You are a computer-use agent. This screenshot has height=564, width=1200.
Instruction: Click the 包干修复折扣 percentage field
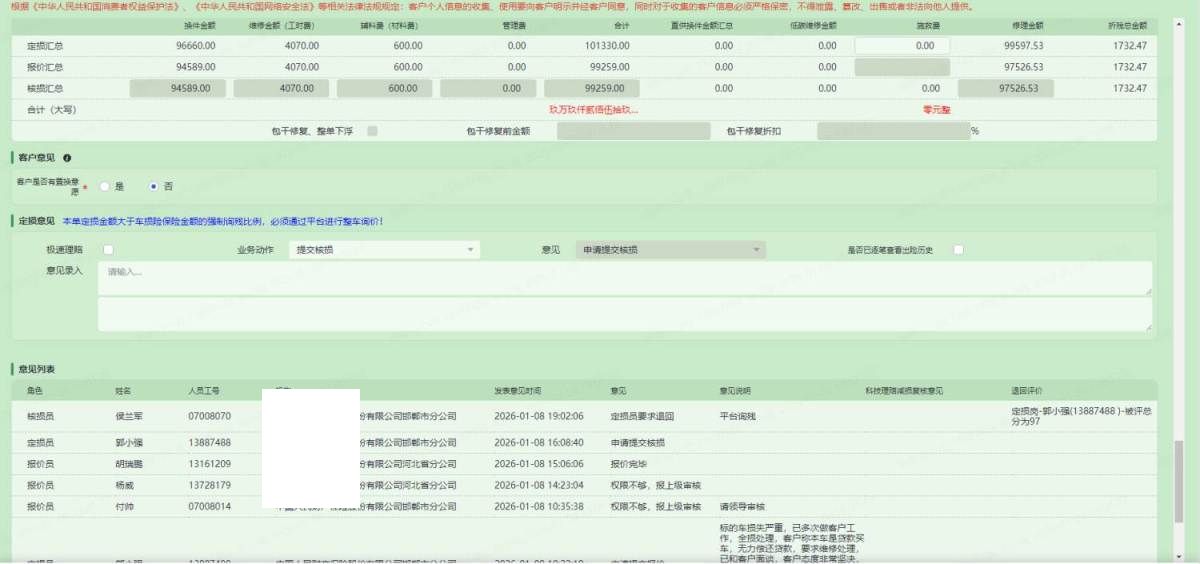(x=892, y=131)
